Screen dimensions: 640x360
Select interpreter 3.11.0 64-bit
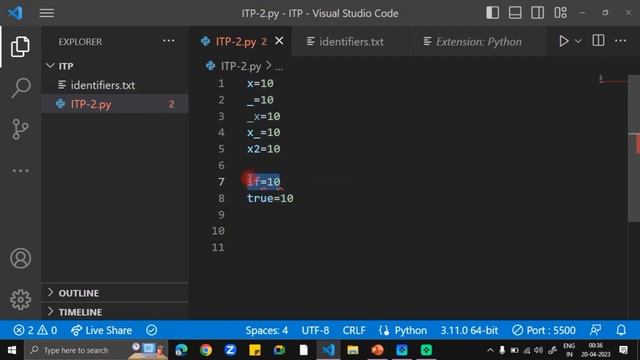pos(469,330)
